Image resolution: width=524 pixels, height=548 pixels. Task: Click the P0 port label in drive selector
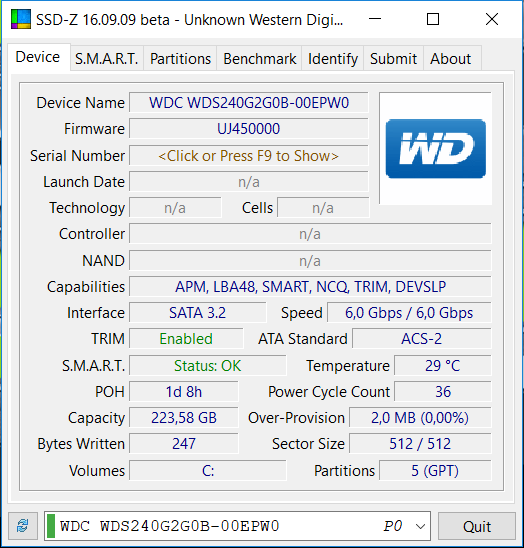[x=393, y=526]
